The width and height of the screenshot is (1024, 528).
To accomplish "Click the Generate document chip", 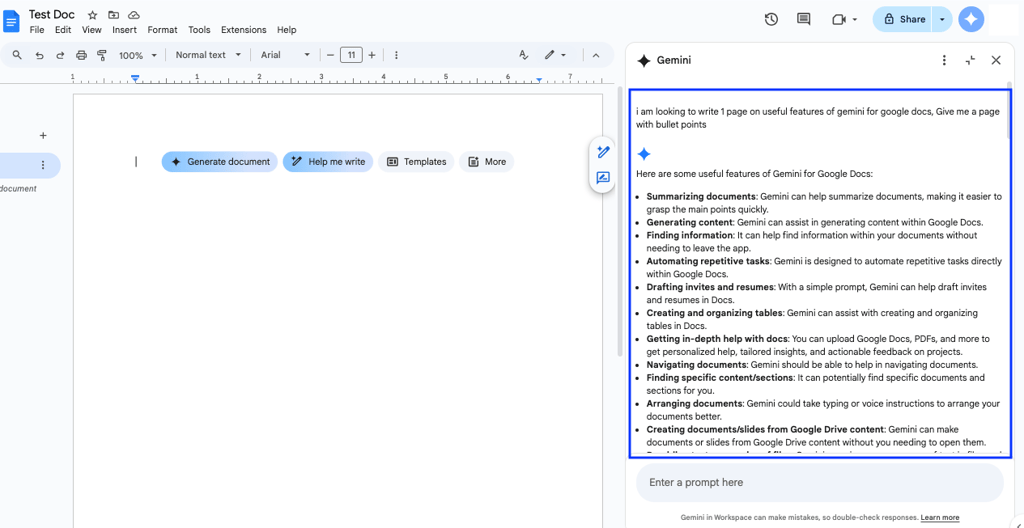I will click(x=219, y=161).
